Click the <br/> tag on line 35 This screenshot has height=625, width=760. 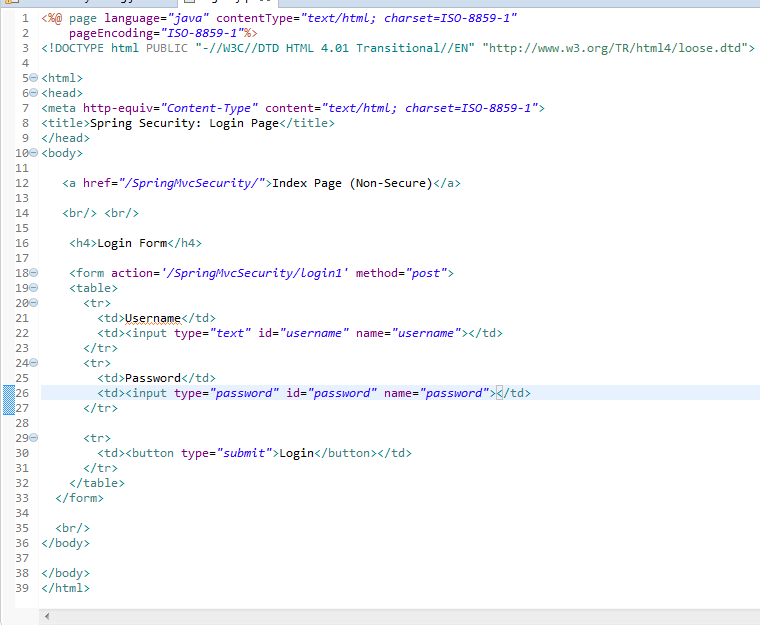pos(73,528)
